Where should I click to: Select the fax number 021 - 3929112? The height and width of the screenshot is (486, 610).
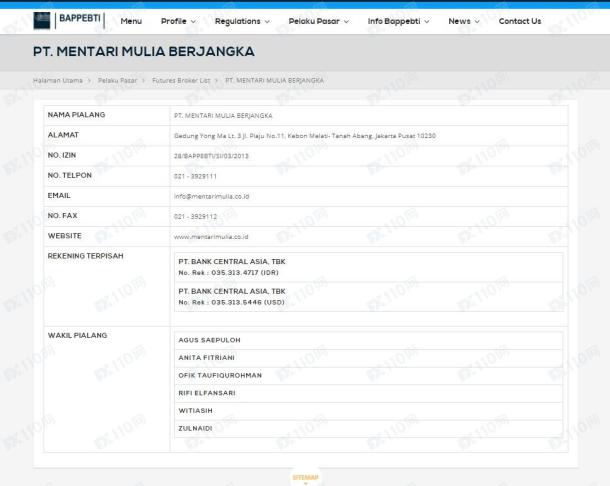click(195, 217)
